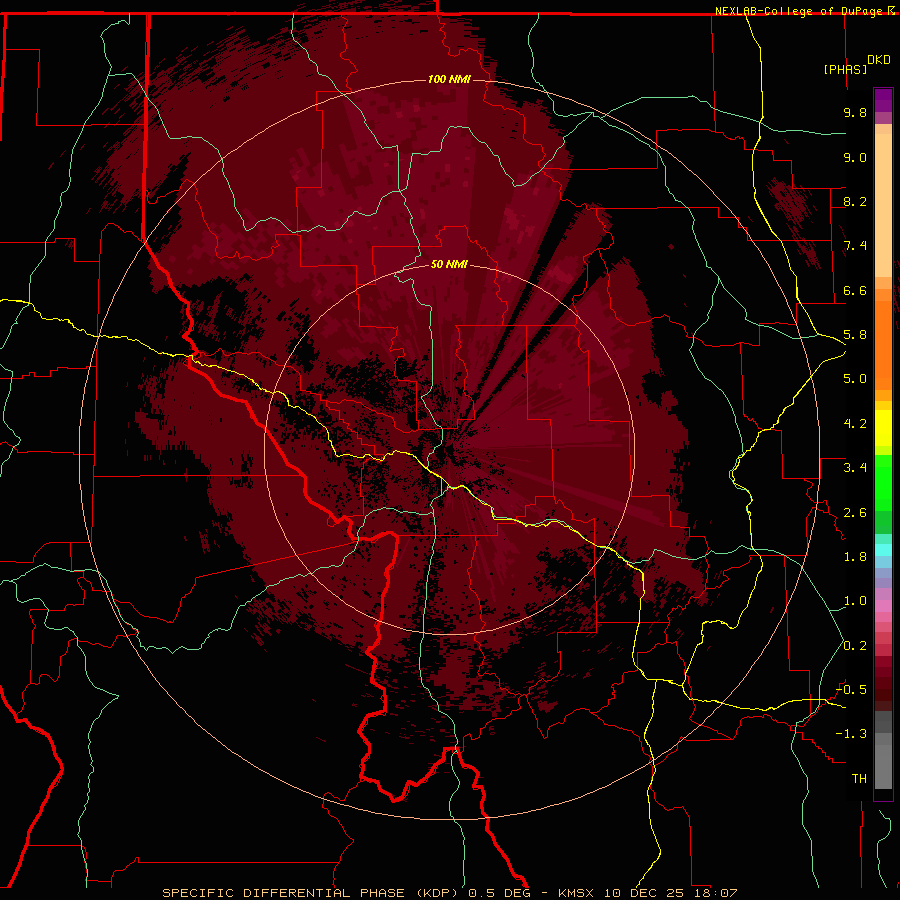900x900 pixels.
Task: Pick the cyan color bar segment
Action: [x=883, y=550]
